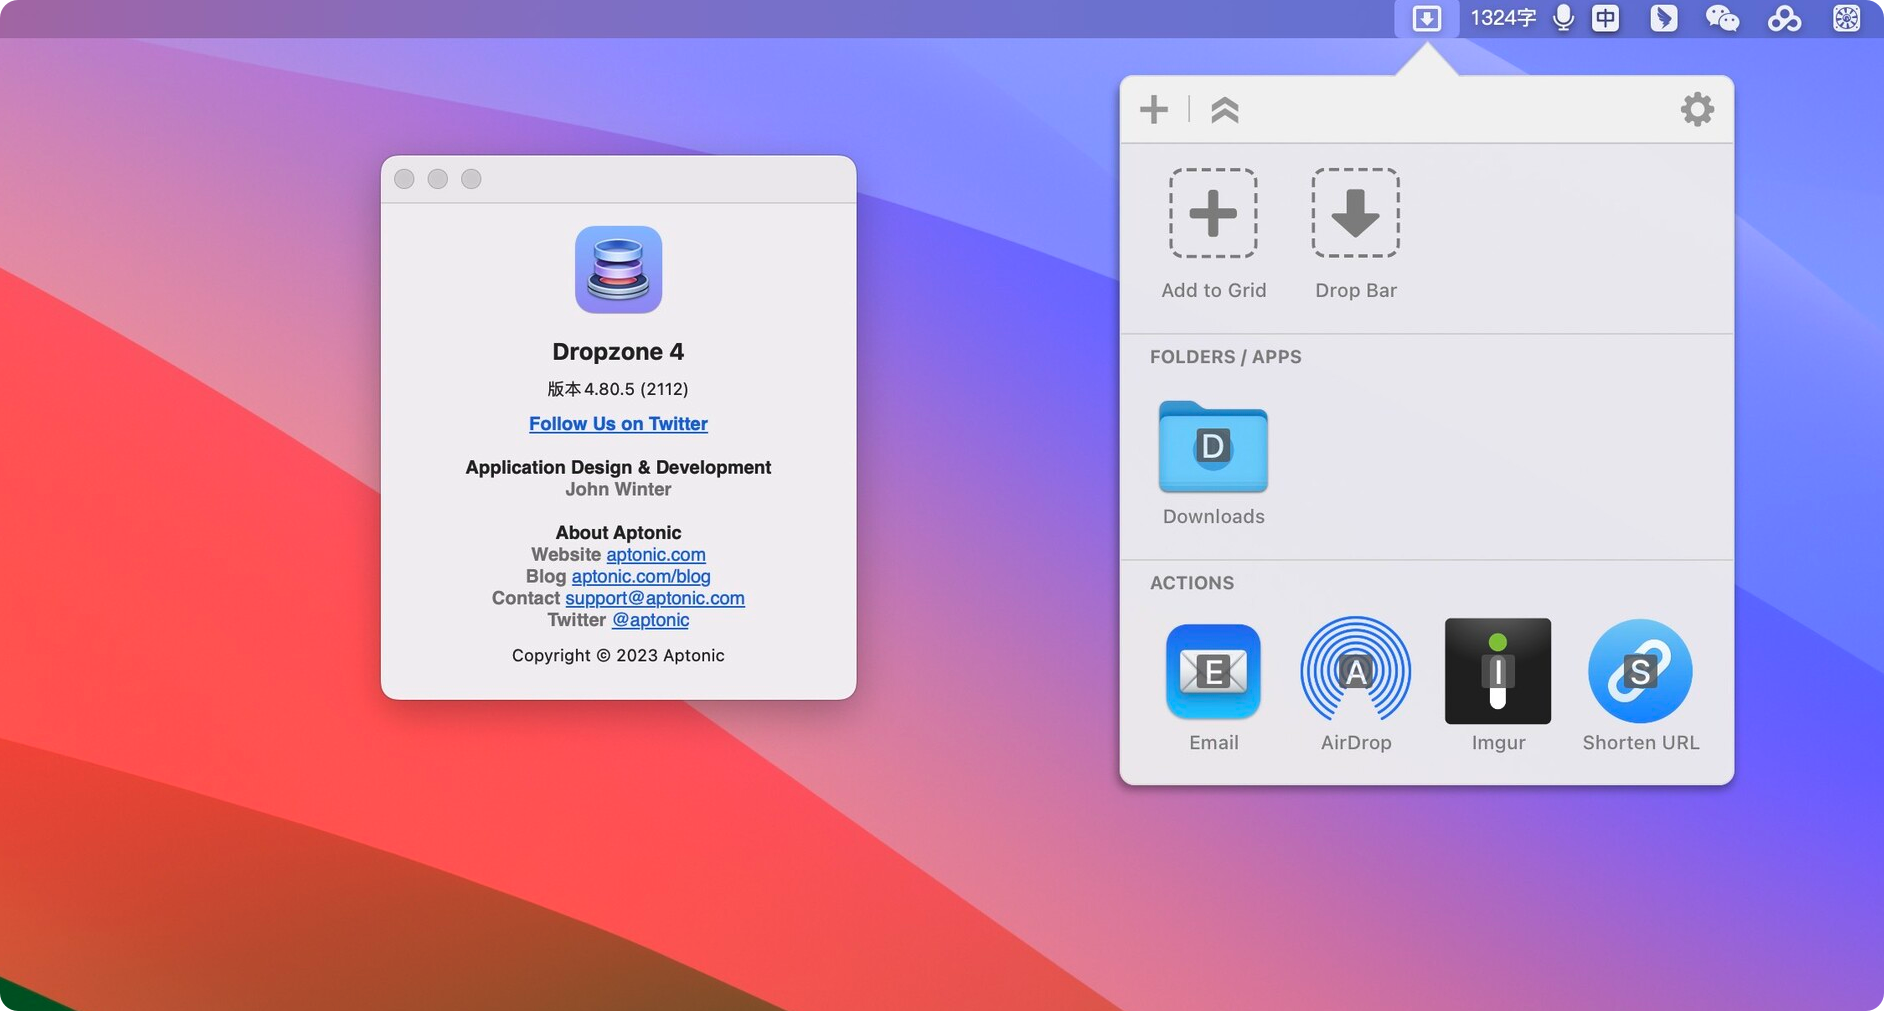Click the FOLDERS / APPS section header

click(x=1225, y=357)
